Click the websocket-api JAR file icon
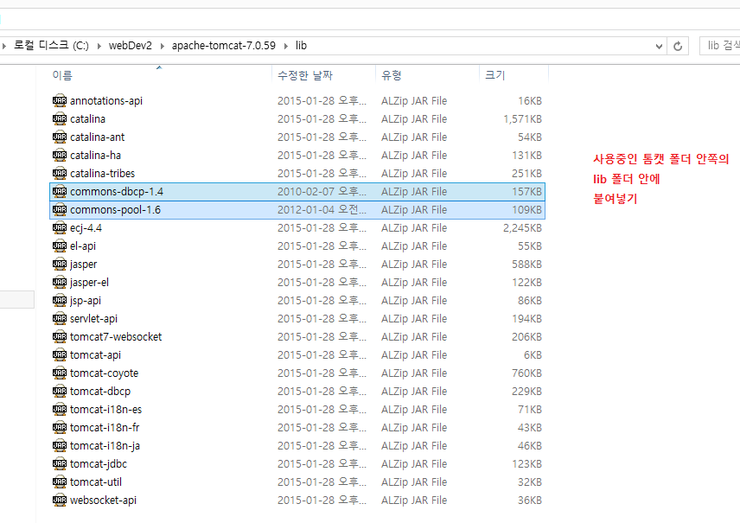 [x=59, y=500]
